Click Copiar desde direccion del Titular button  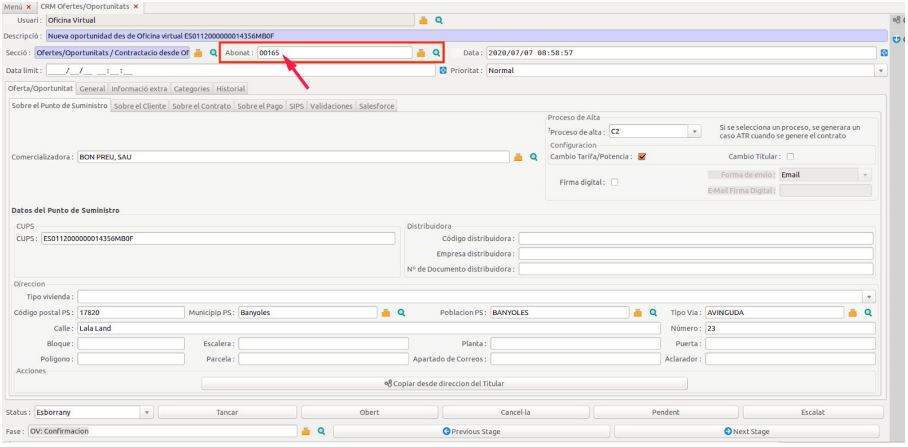[444, 383]
